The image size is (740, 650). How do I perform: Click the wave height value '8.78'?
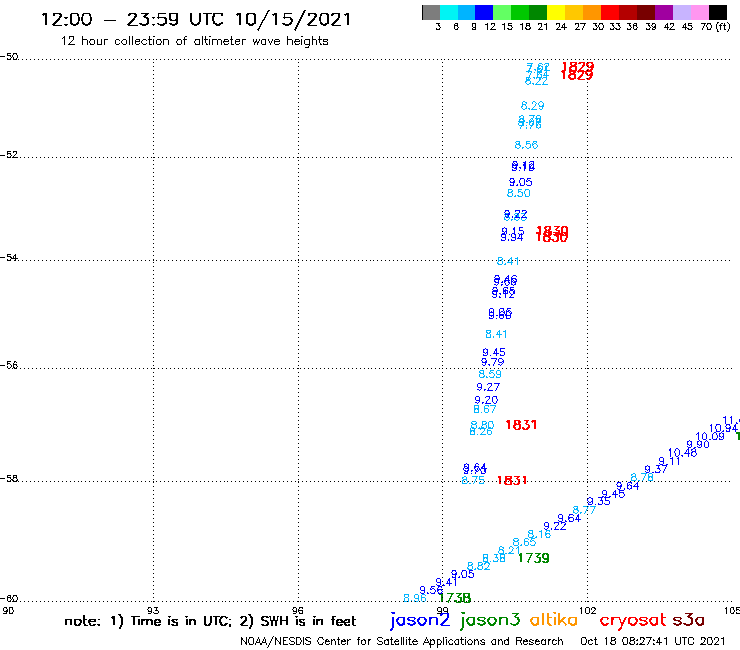click(642, 477)
